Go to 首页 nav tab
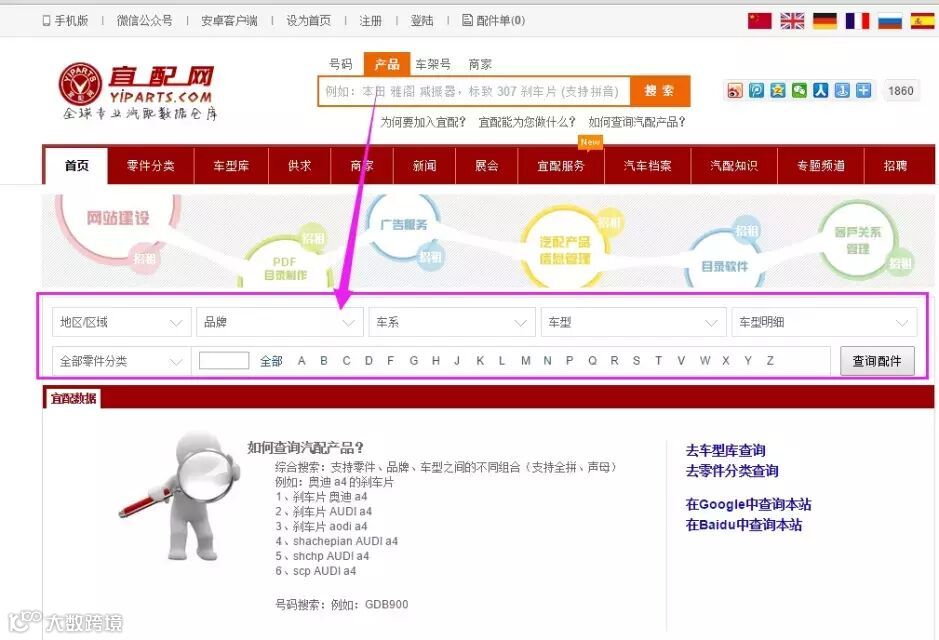The width and height of the screenshot is (939, 640). pos(77,166)
